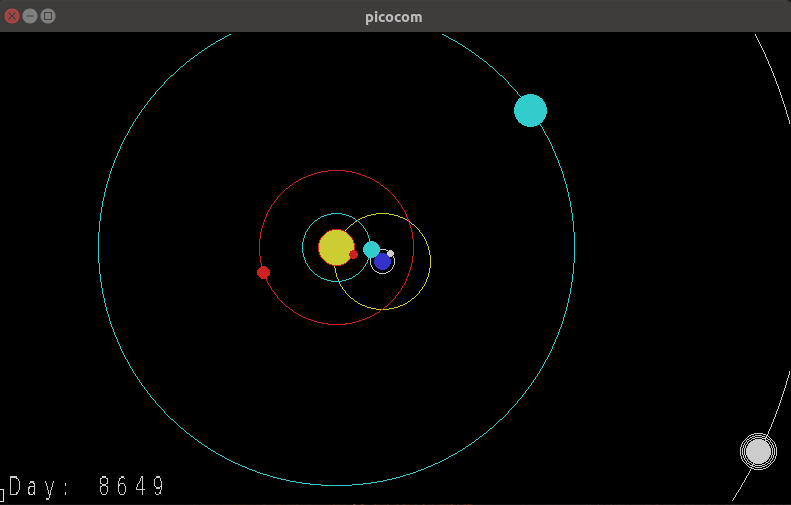Click the yellow orbit circle line
The height and width of the screenshot is (505, 791).
[431, 262]
